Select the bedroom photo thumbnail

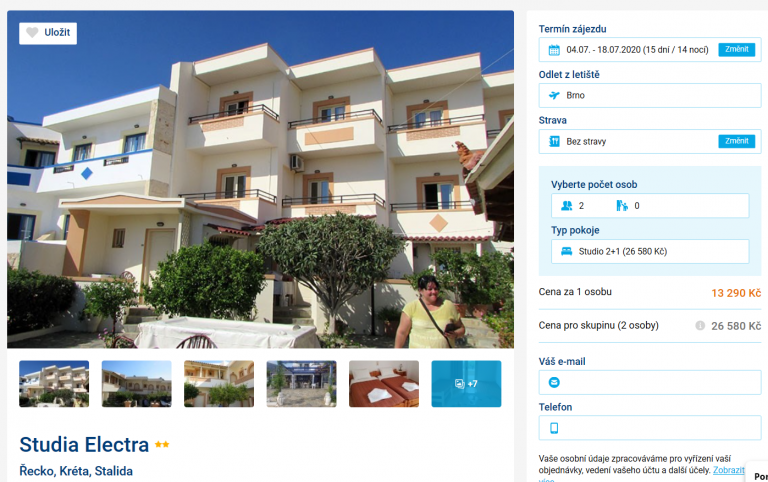[x=384, y=384]
